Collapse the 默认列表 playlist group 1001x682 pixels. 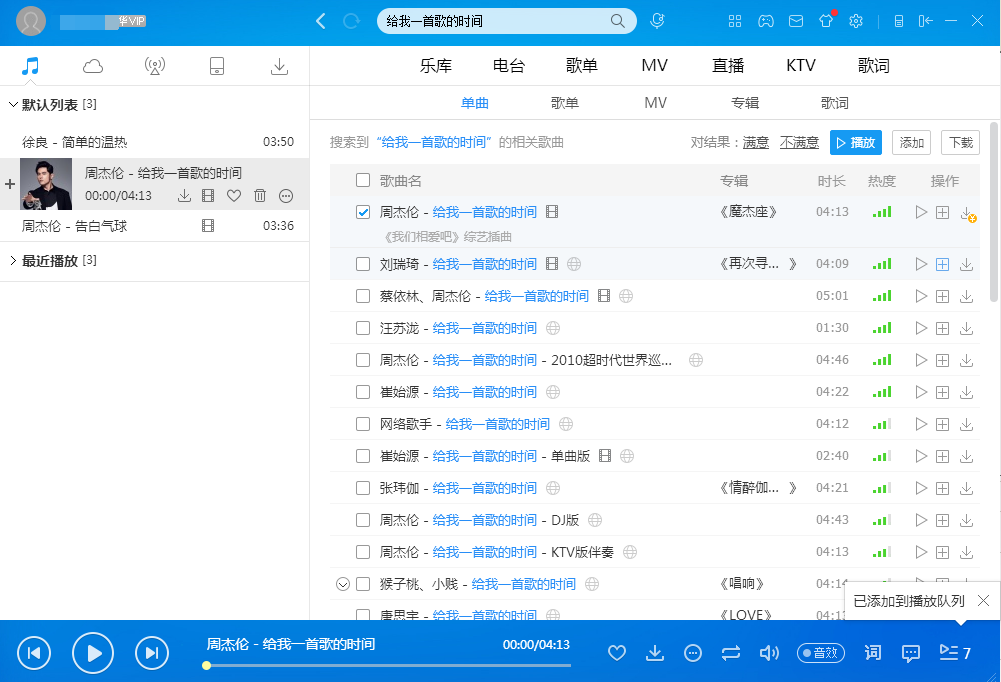13,105
